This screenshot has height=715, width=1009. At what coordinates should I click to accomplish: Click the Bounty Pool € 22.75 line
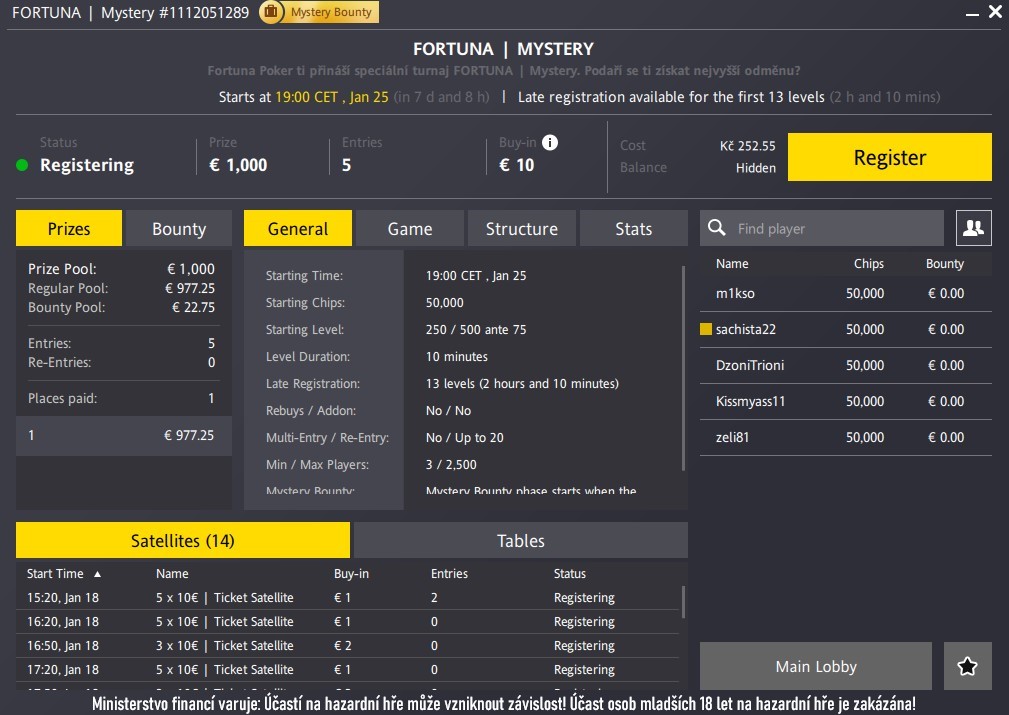[x=121, y=308]
